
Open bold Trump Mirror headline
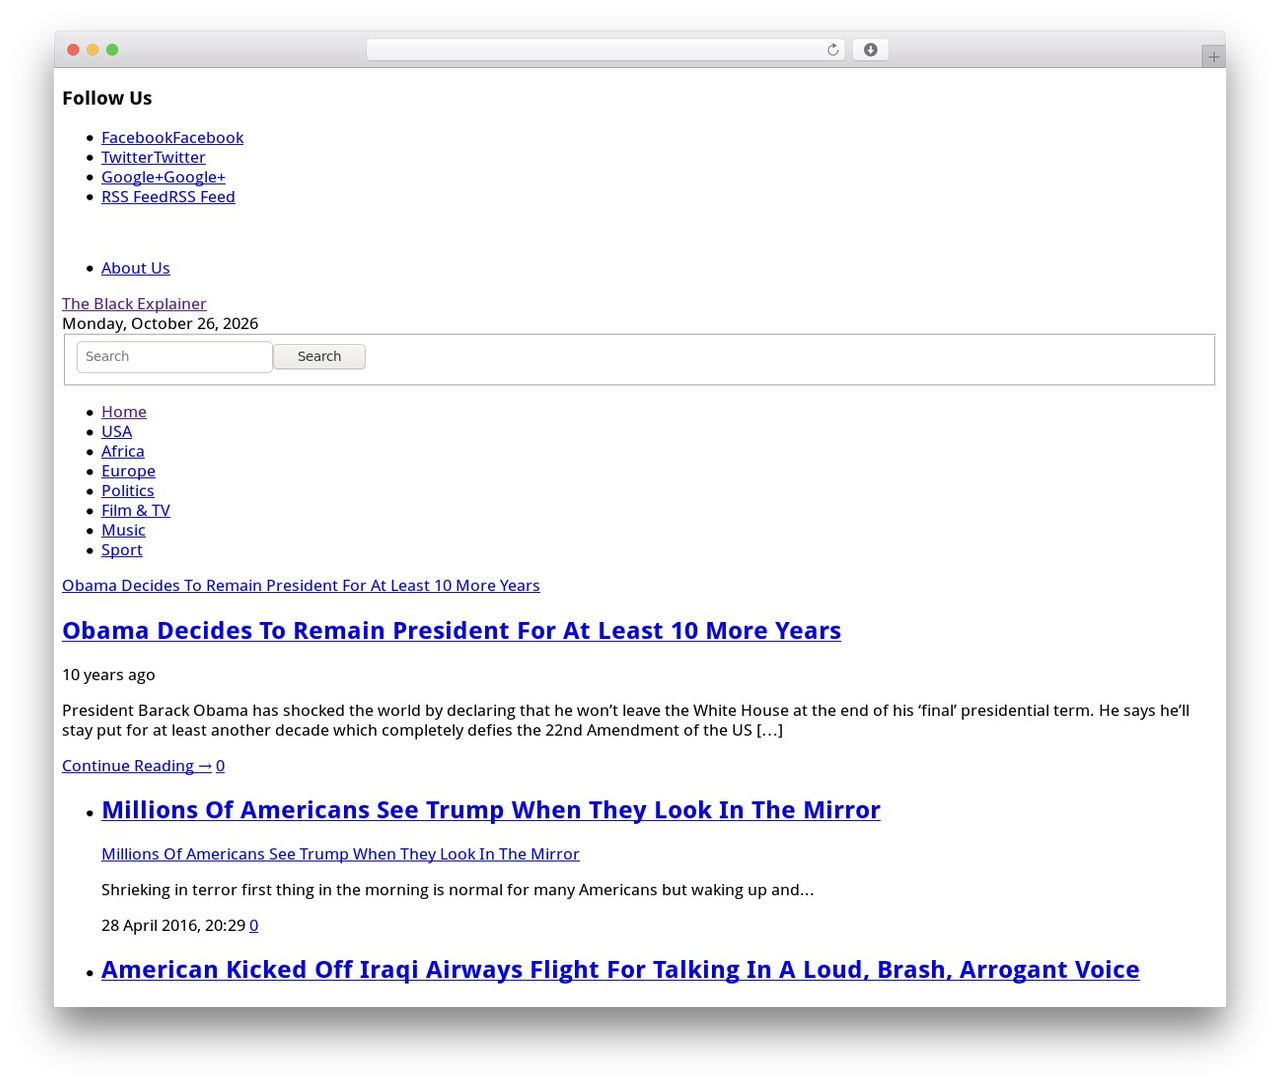pyautogui.click(x=491, y=810)
